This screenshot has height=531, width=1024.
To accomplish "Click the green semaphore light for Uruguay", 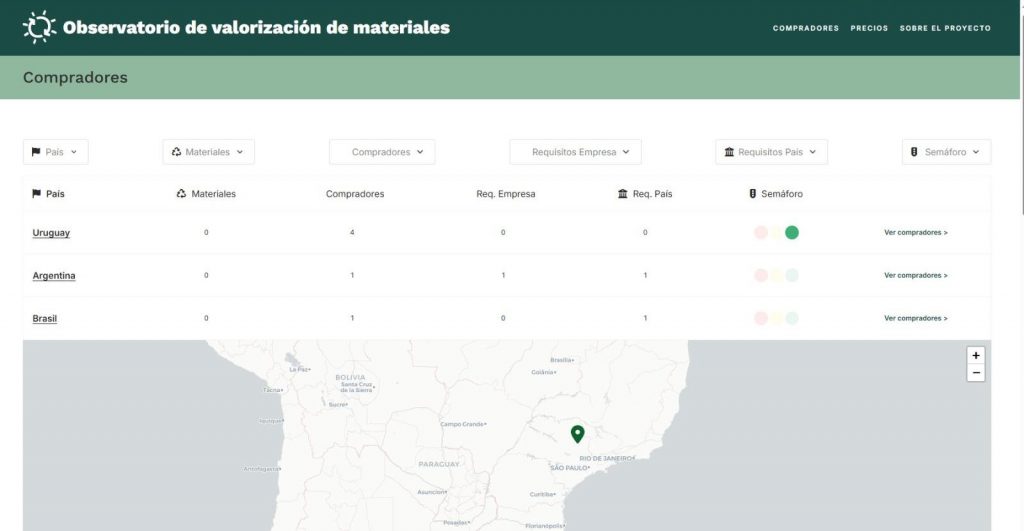I will point(792,233).
